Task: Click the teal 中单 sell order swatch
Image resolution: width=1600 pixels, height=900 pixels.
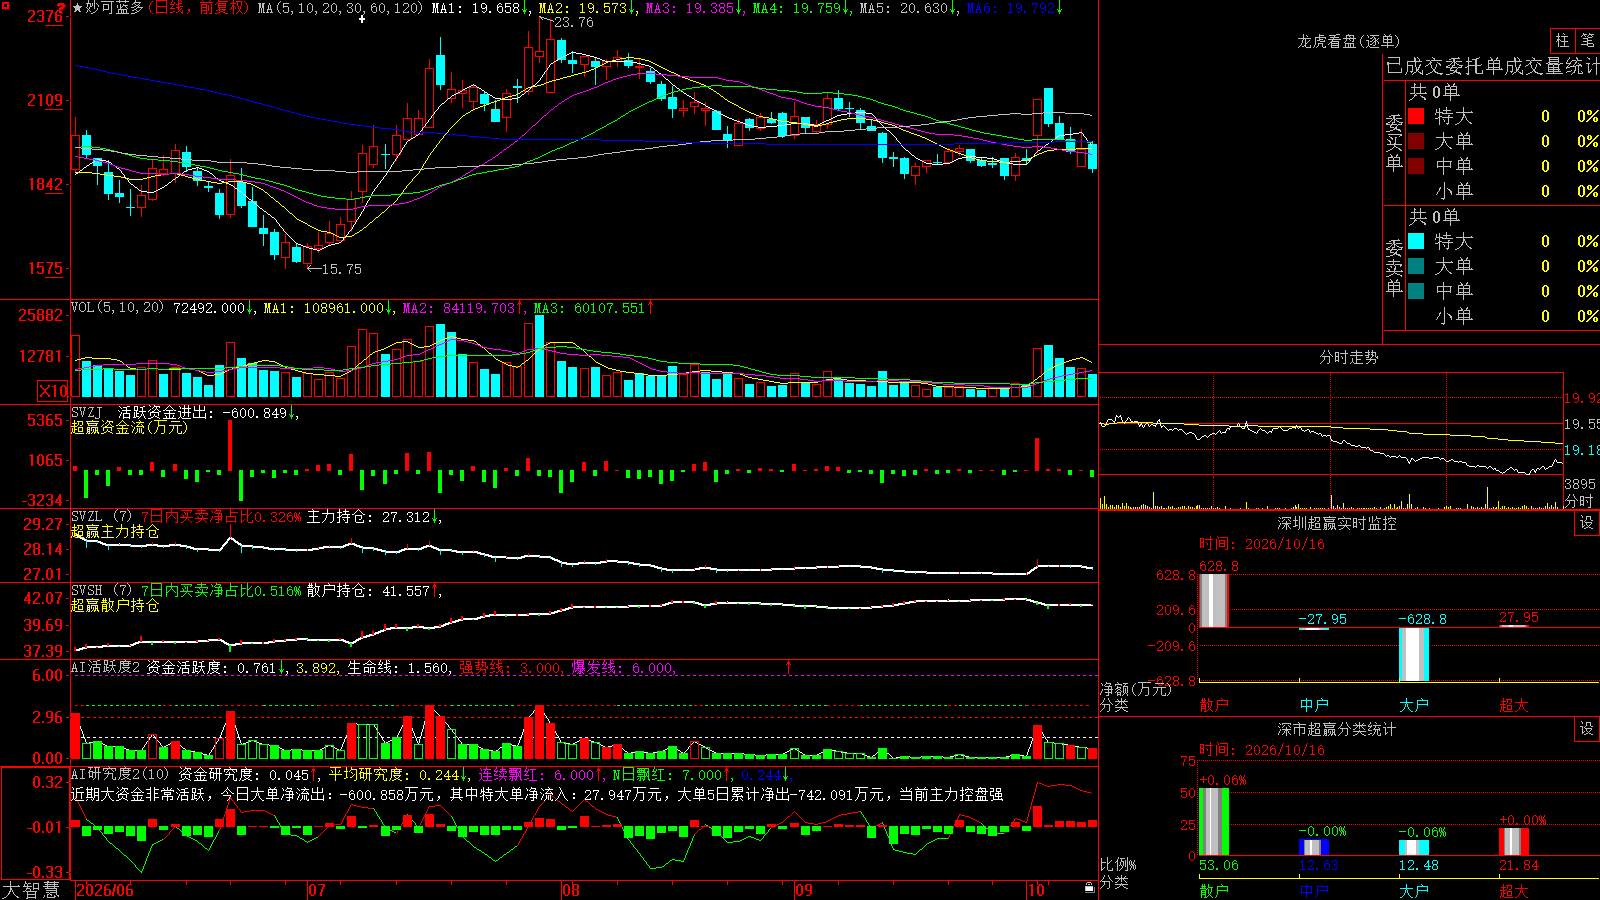Action: click(1416, 291)
